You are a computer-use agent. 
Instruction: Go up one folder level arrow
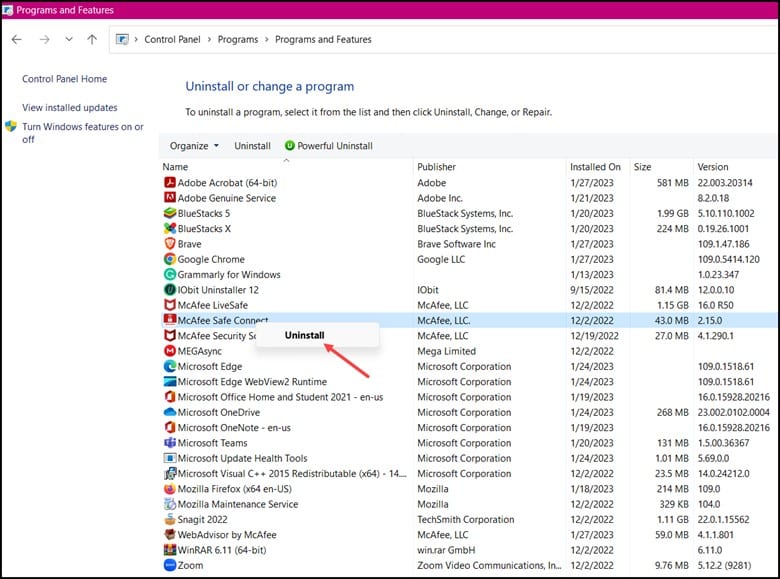pyautogui.click(x=92, y=39)
